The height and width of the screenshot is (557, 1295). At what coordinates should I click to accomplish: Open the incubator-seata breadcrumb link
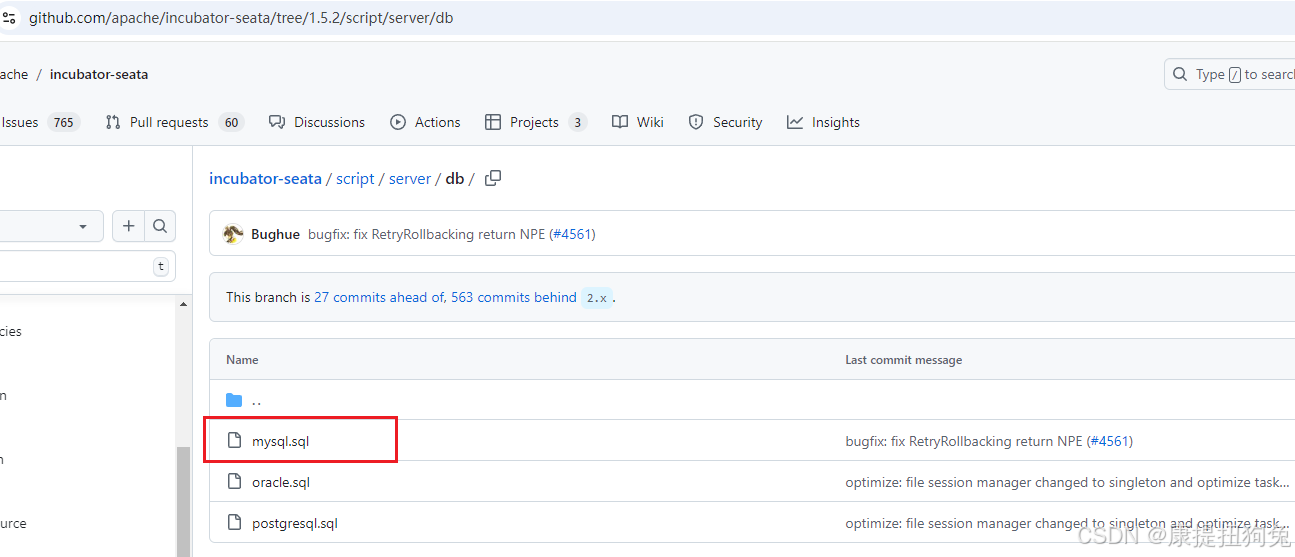(265, 179)
